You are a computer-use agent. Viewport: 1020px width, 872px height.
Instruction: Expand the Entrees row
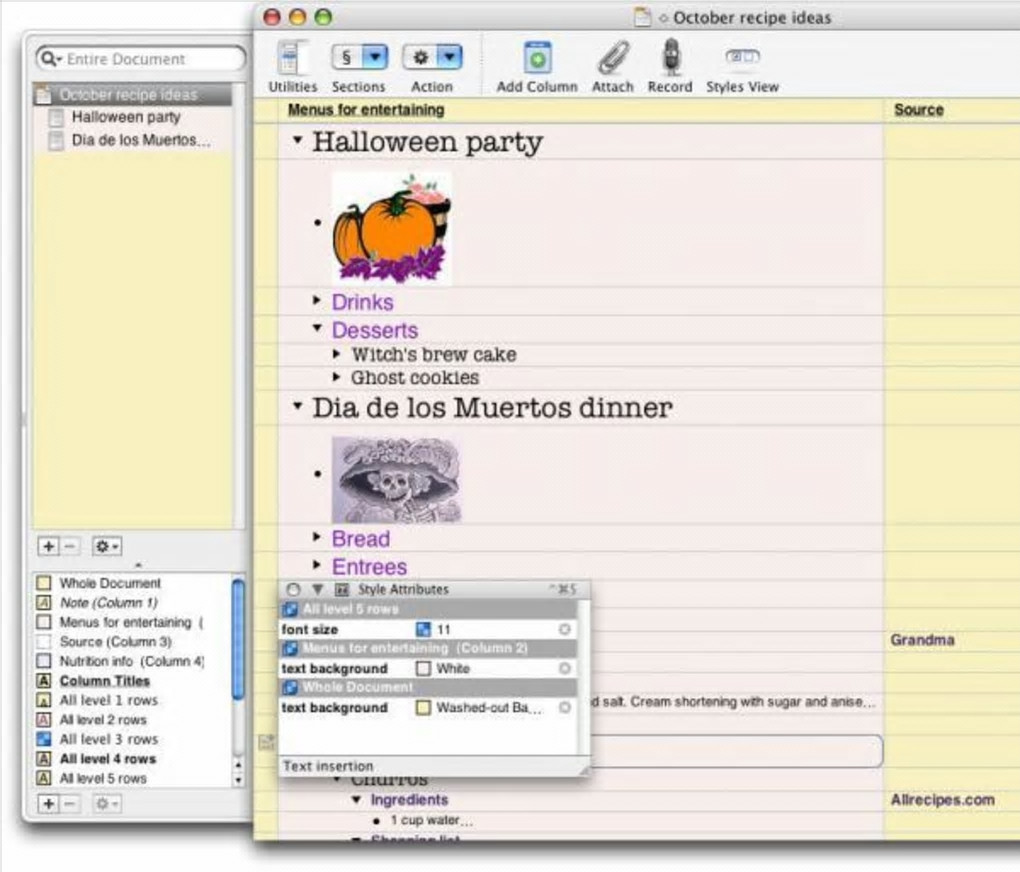point(317,565)
